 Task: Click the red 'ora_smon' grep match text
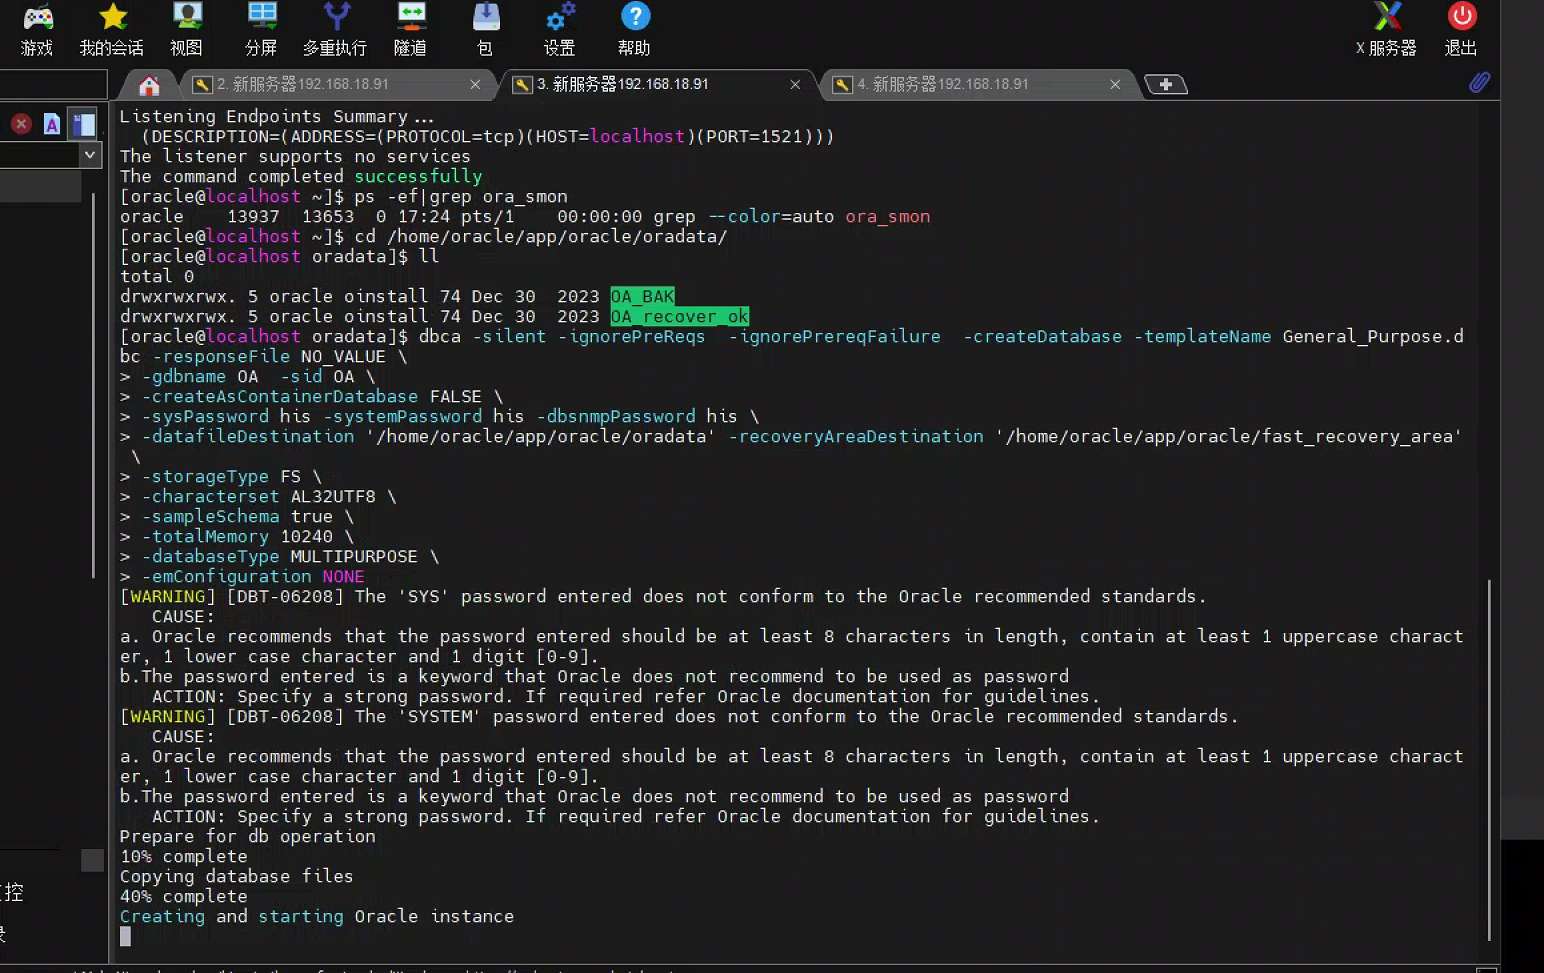pos(888,217)
